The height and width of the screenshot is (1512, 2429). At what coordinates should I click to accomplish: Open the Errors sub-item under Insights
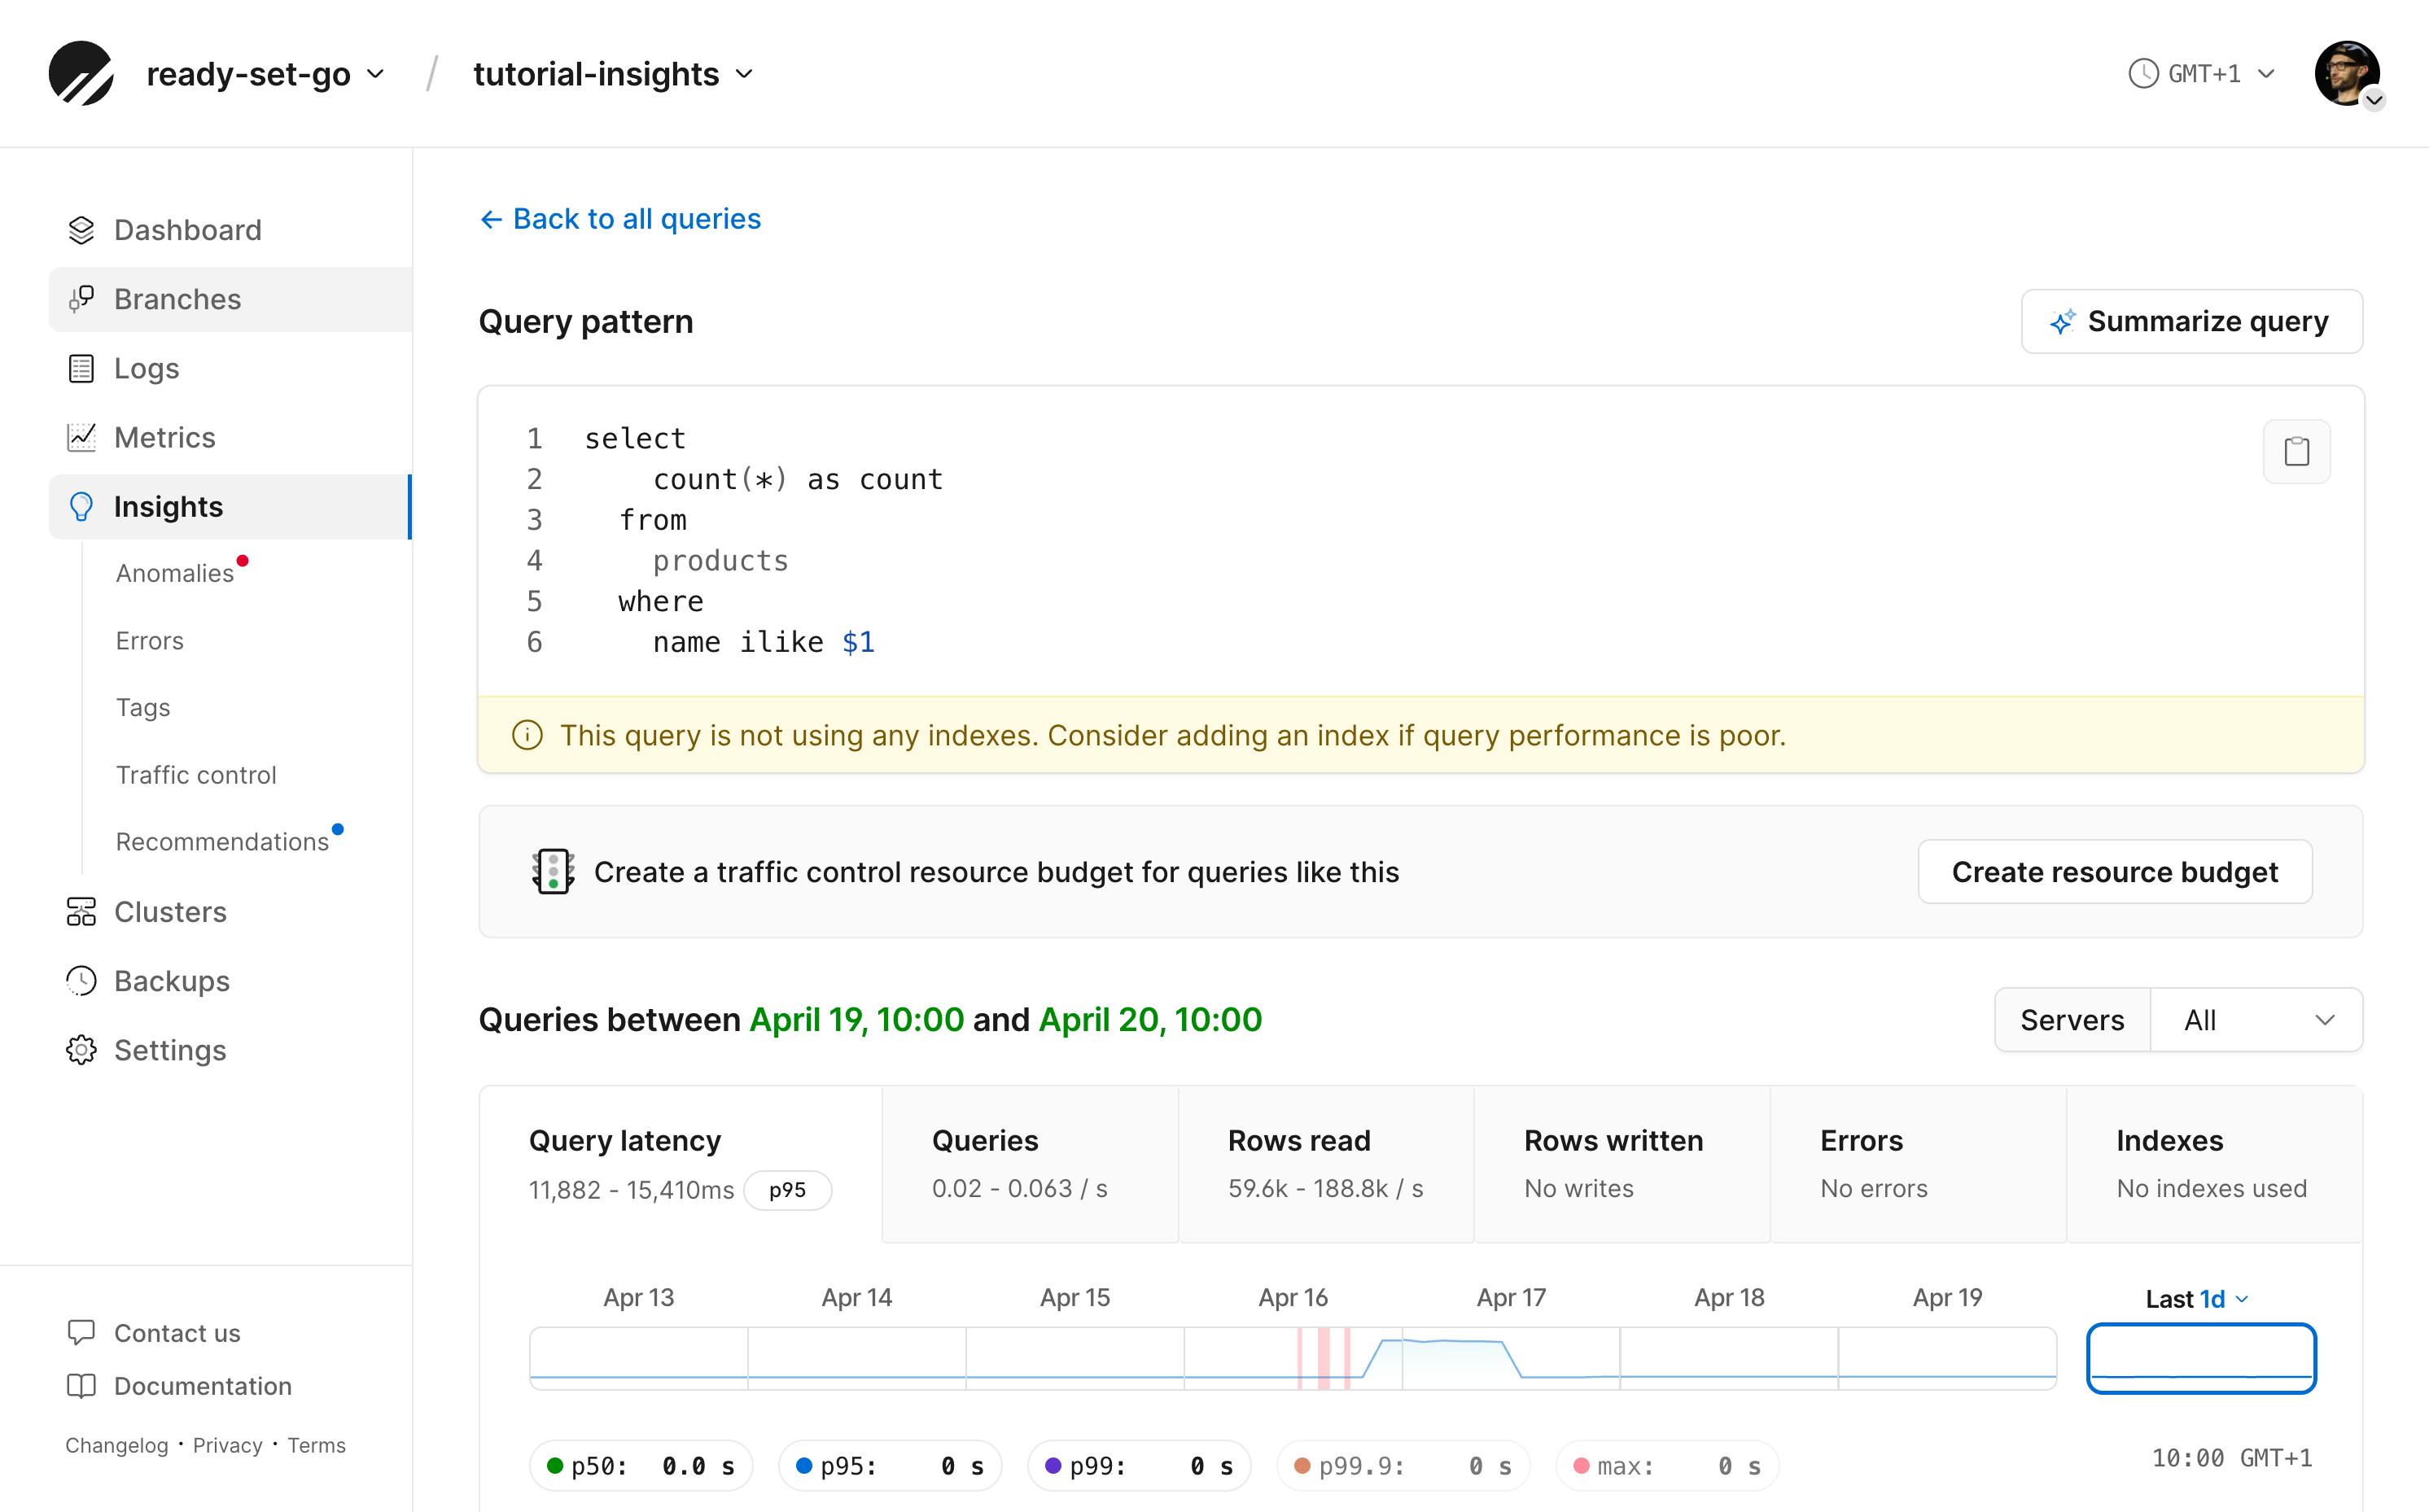pyautogui.click(x=150, y=641)
